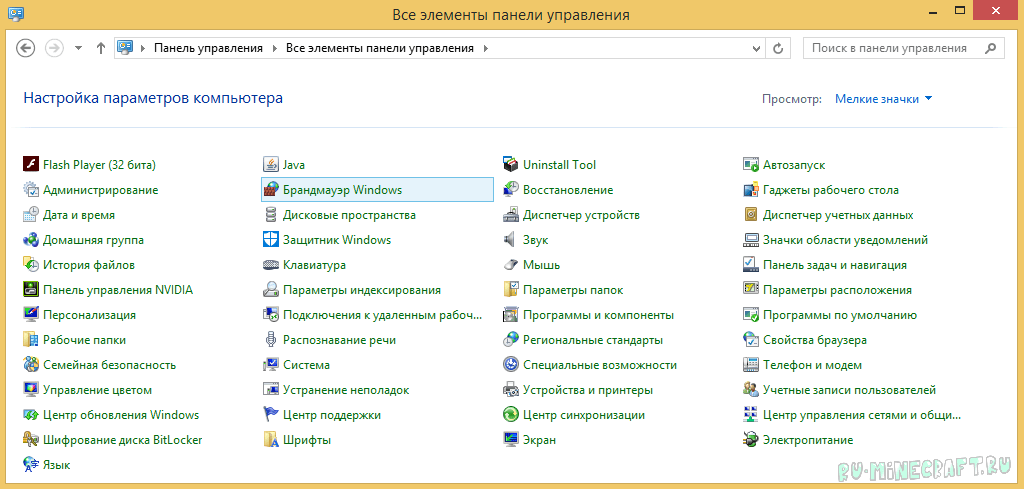The image size is (1024, 489).
Task: Click the Клавиатура keyboard icon
Action: (x=271, y=265)
